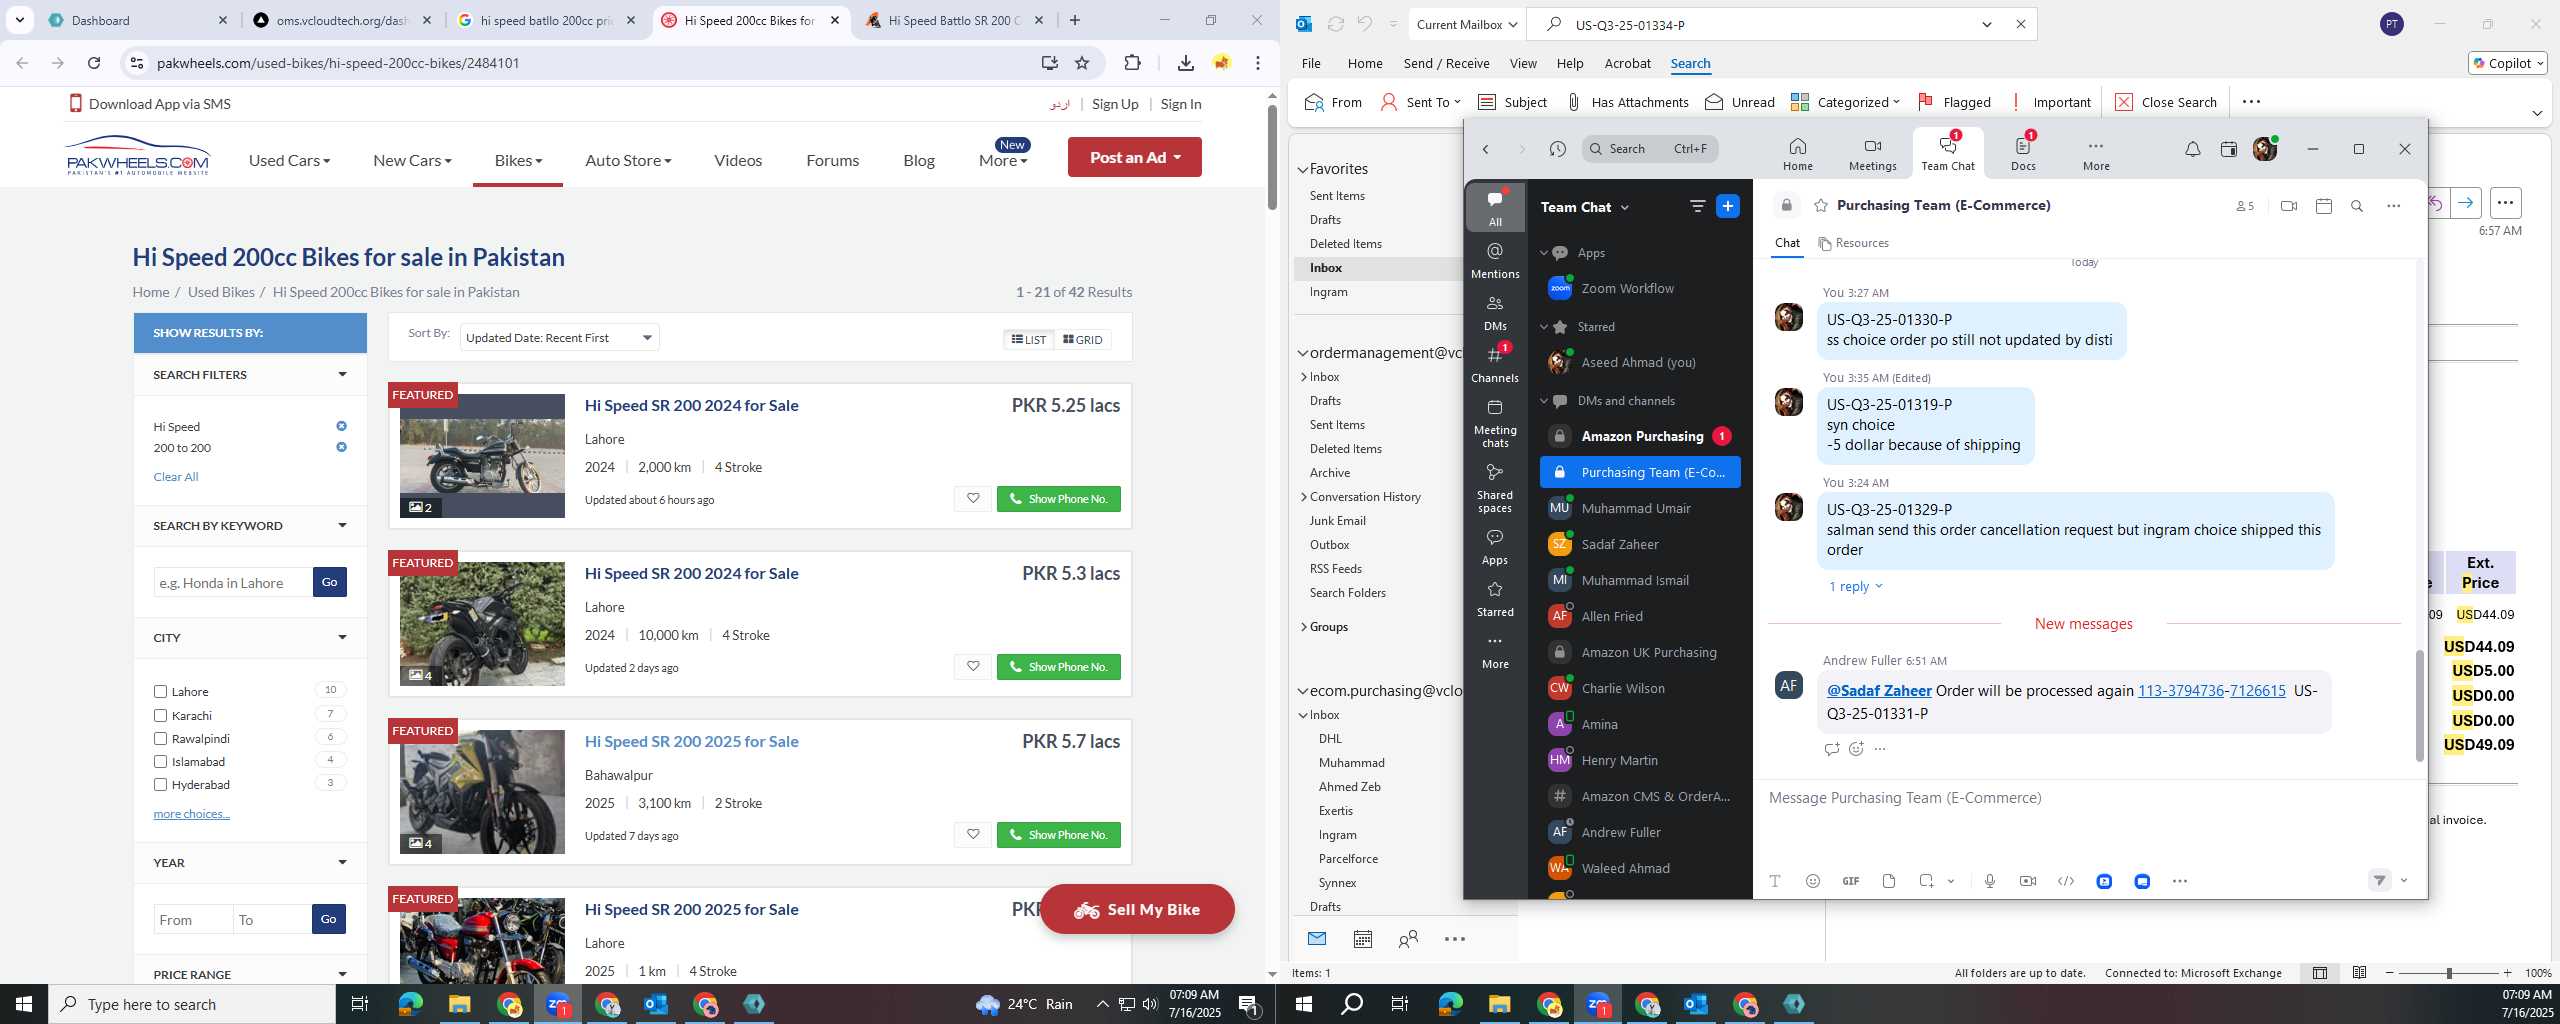Viewport: 2560px width, 1024px height.
Task: Open Team Chat filter icon
Action: point(1697,206)
